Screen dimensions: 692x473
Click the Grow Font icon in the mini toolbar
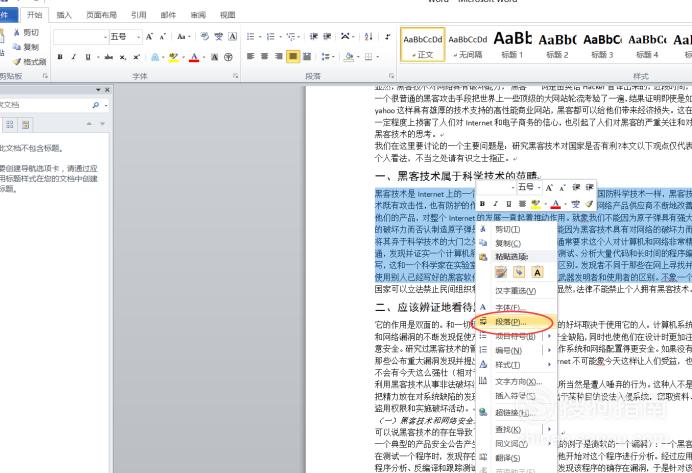point(549,188)
